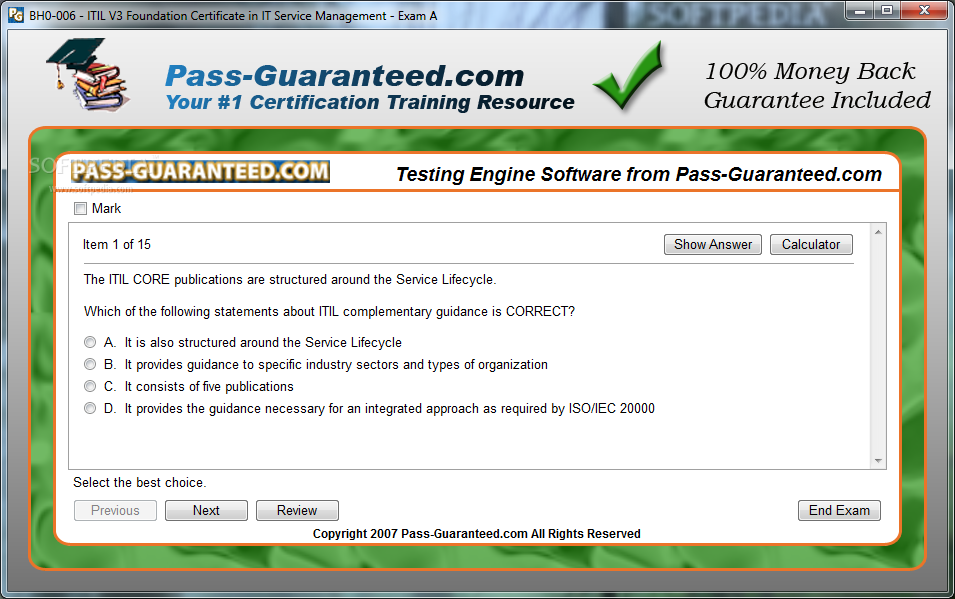Minimize the exam window
The width and height of the screenshot is (955, 599).
click(860, 10)
